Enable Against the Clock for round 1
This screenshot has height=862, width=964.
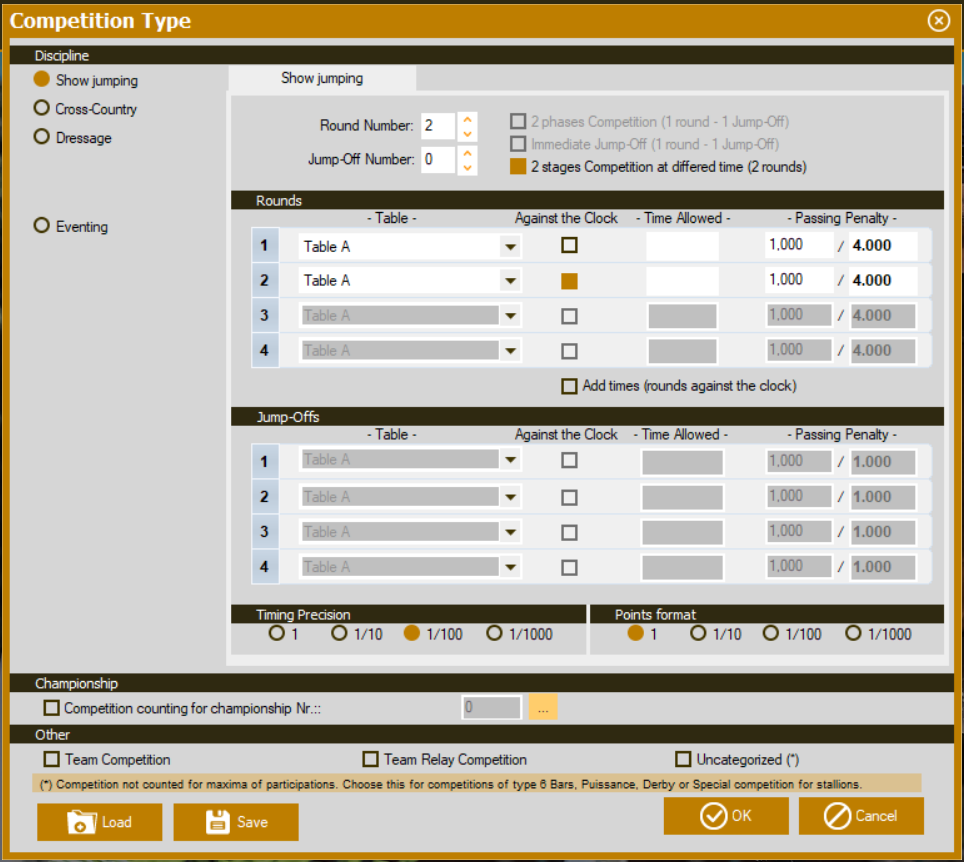pyautogui.click(x=569, y=245)
